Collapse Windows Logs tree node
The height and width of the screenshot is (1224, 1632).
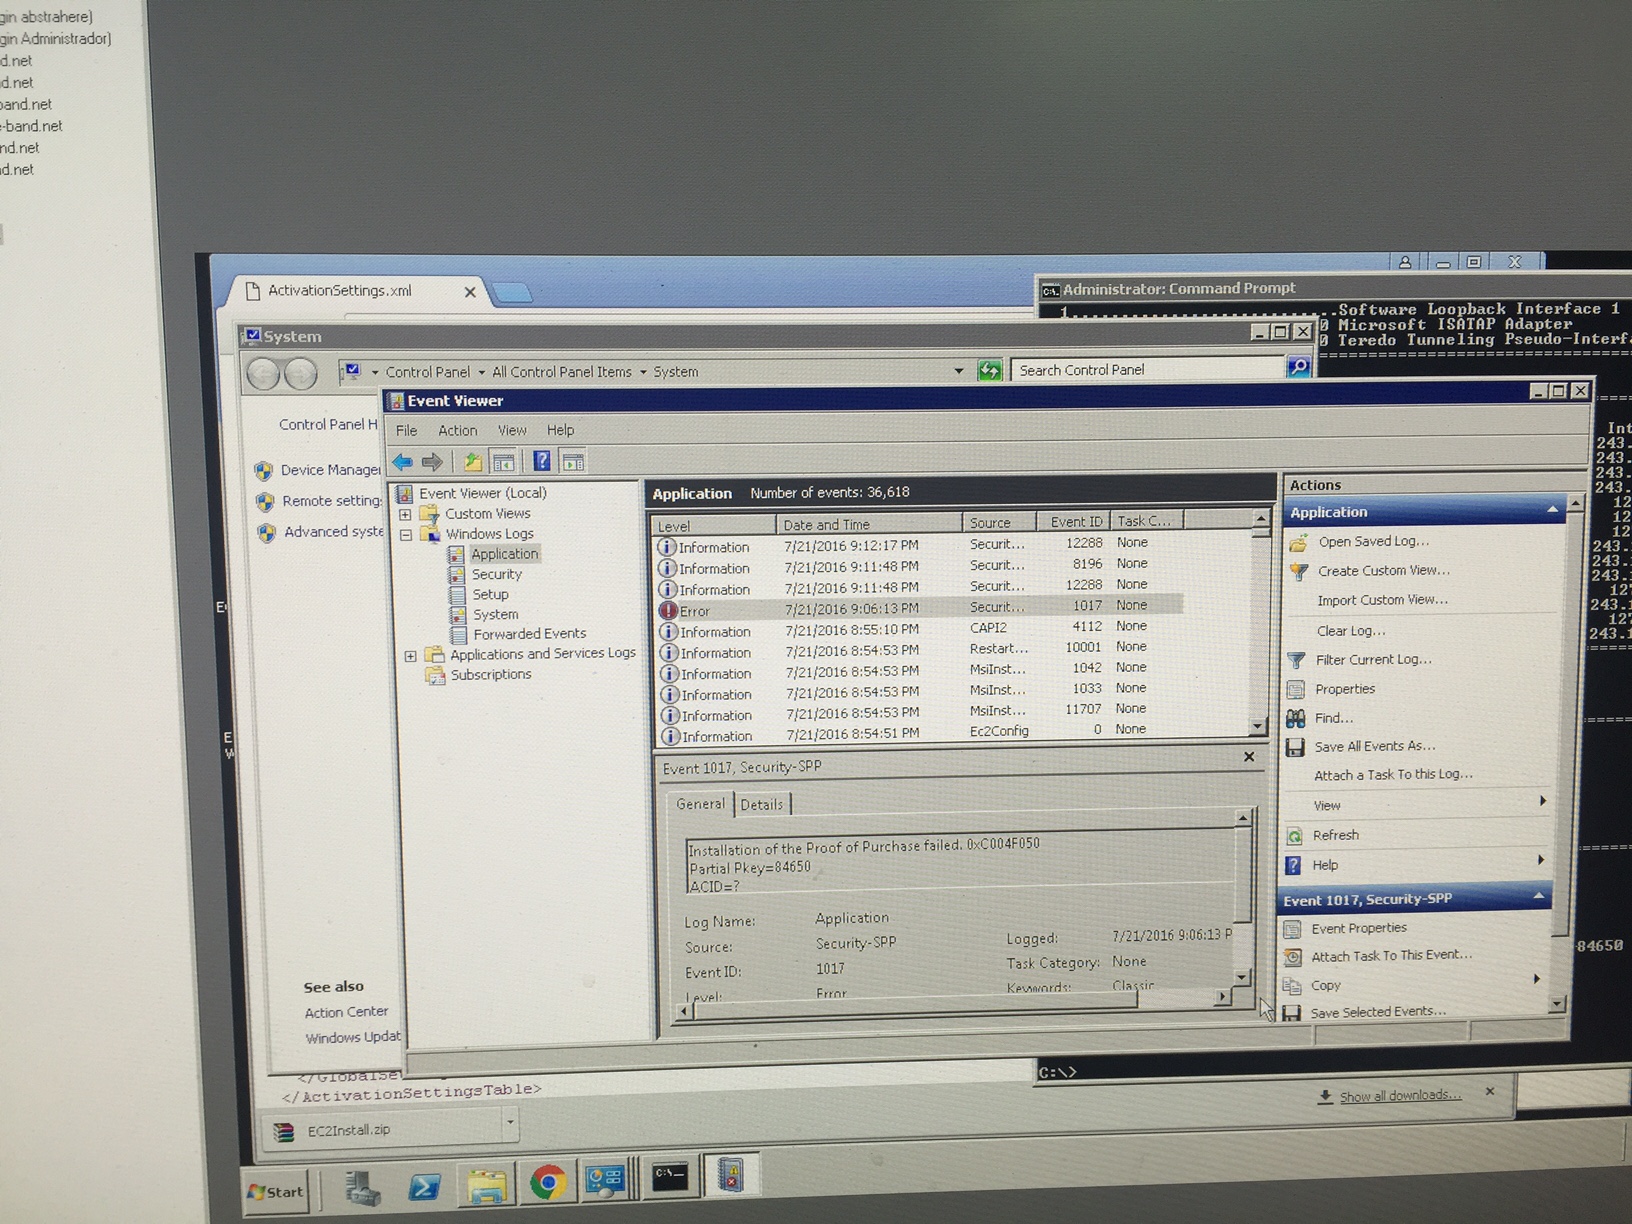[x=406, y=535]
